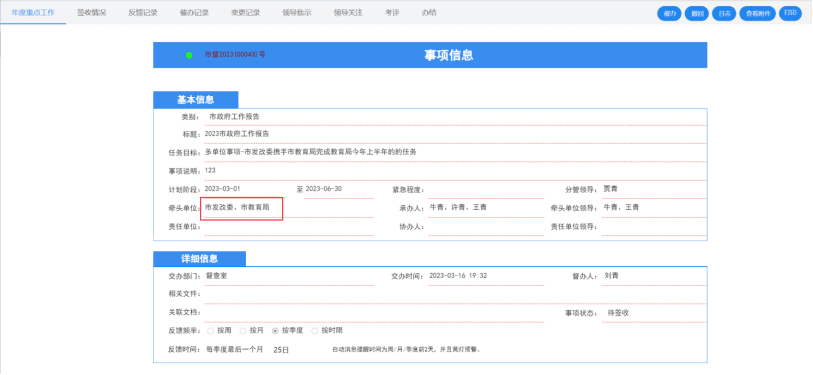
Task: Open the 反馈记录 tab
Action: click(143, 12)
